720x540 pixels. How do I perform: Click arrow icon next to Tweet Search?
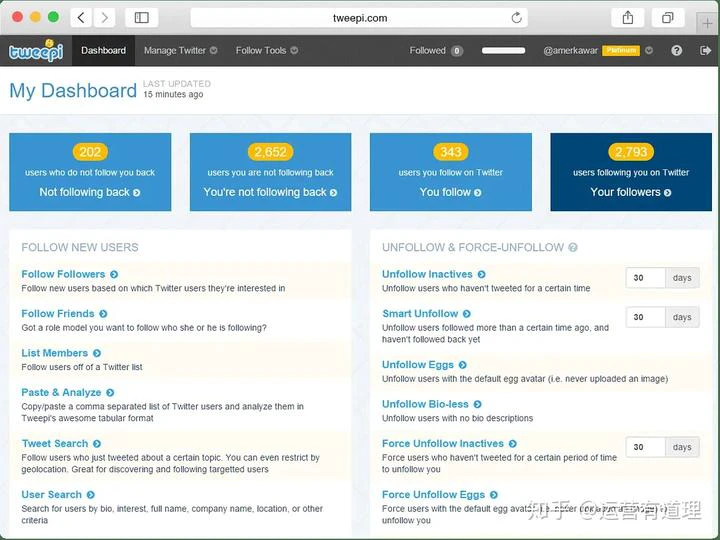pos(97,444)
